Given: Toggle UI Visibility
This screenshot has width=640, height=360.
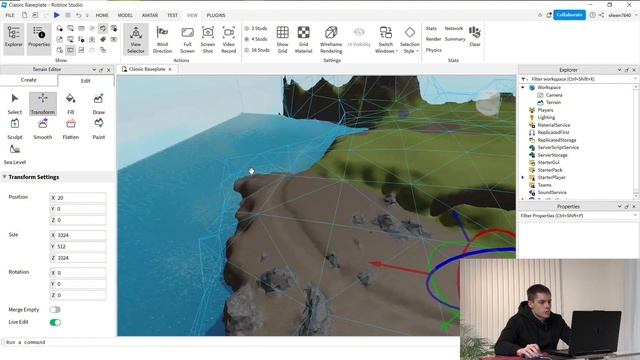Looking at the screenshot, I should pyautogui.click(x=359, y=37).
